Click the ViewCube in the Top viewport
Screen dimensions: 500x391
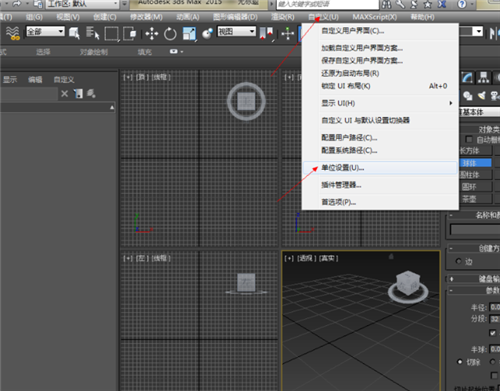[246, 101]
